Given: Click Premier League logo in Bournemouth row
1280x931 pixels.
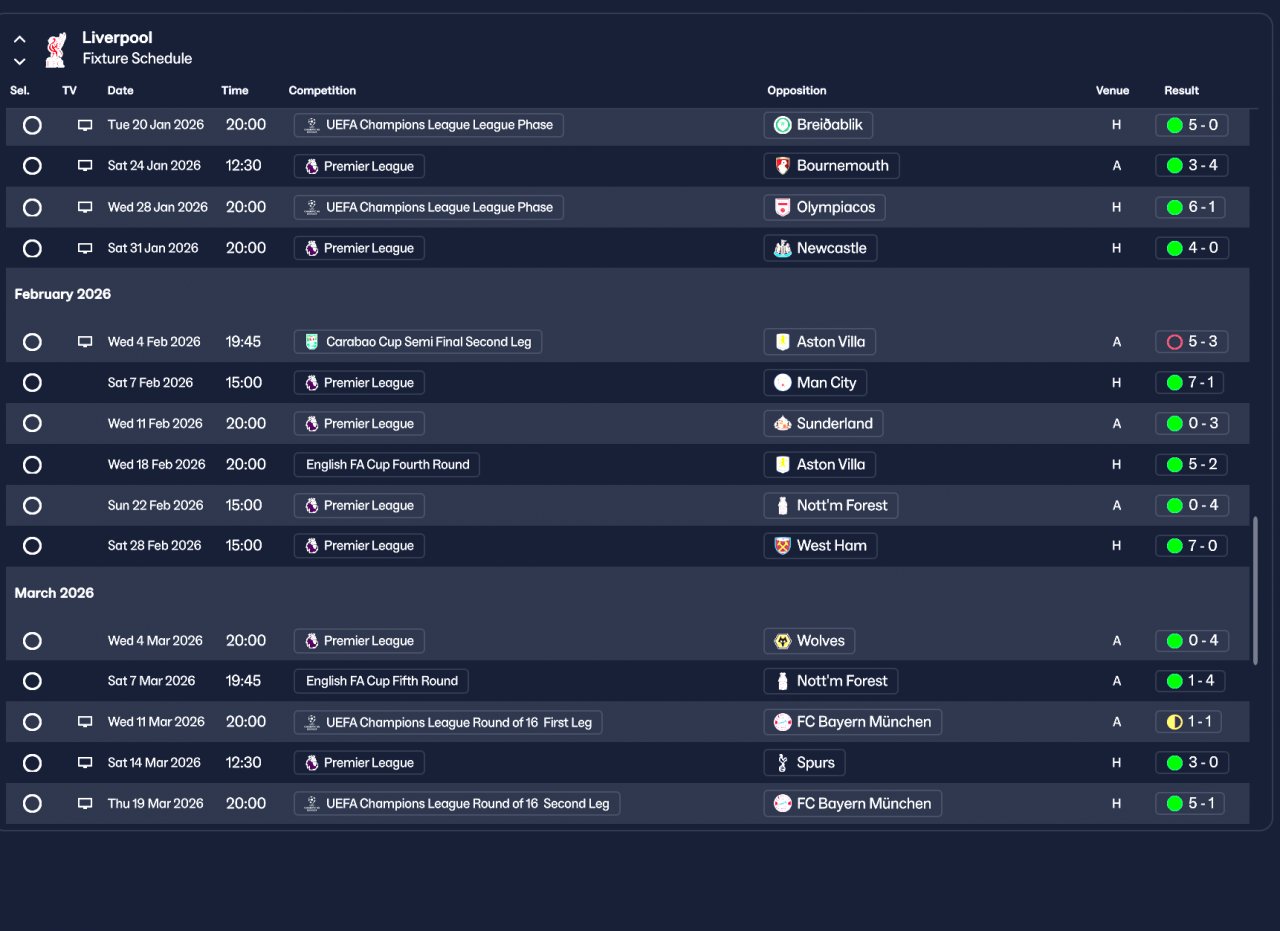Looking at the screenshot, I should 312,166.
